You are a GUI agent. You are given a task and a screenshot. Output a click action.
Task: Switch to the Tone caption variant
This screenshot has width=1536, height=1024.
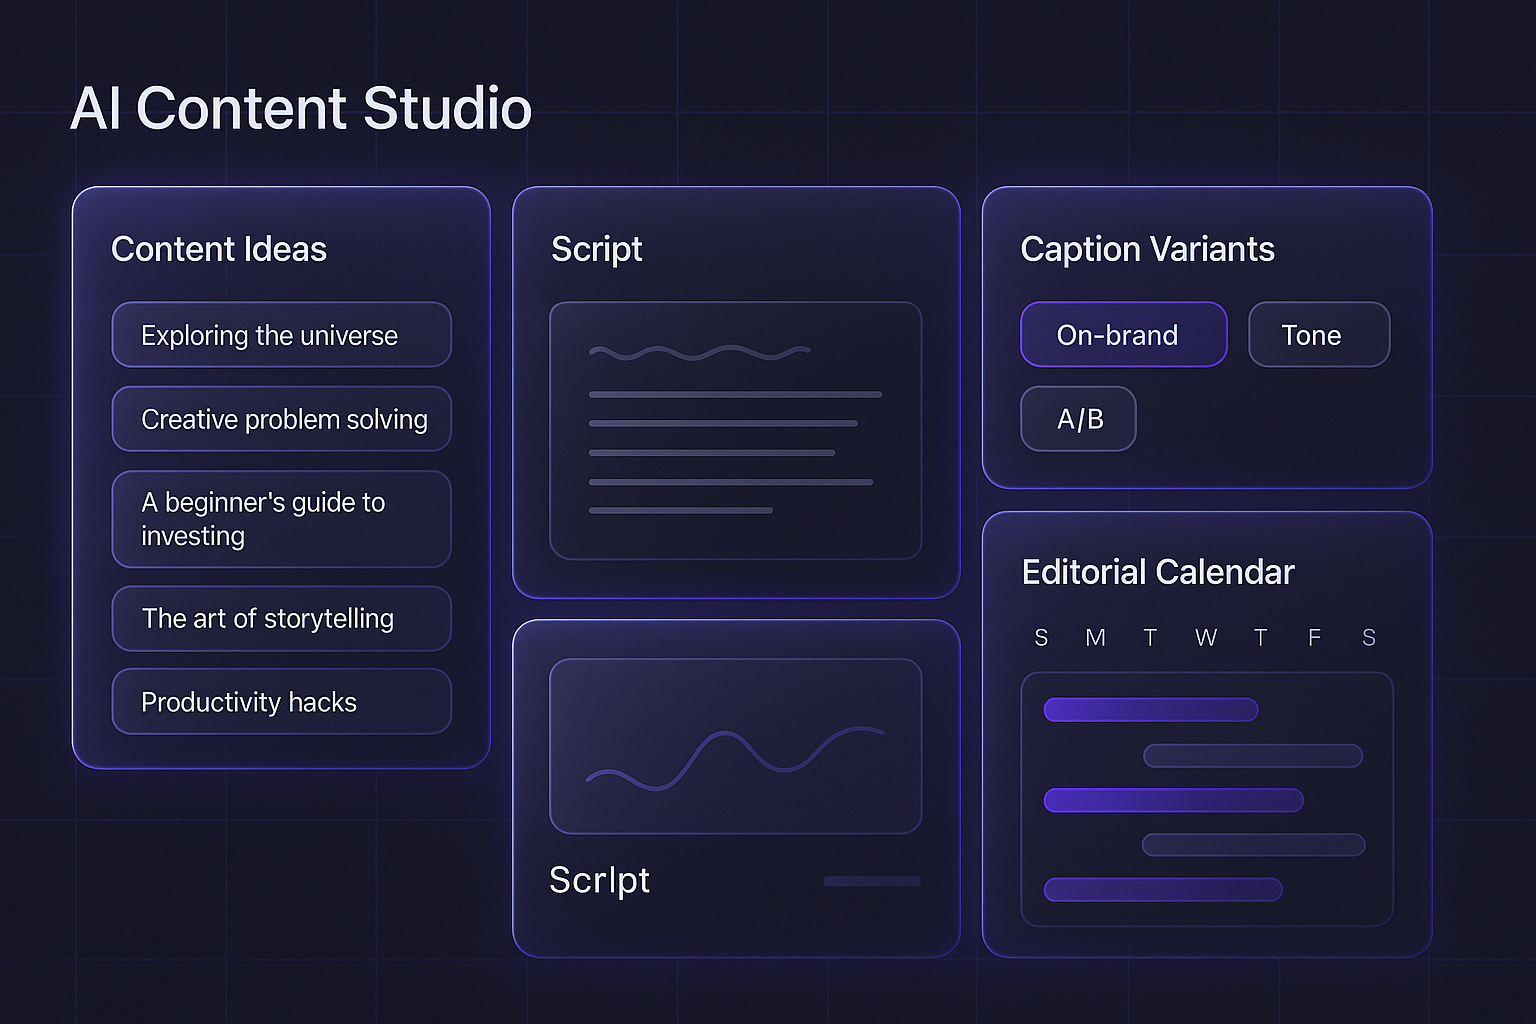click(1317, 334)
